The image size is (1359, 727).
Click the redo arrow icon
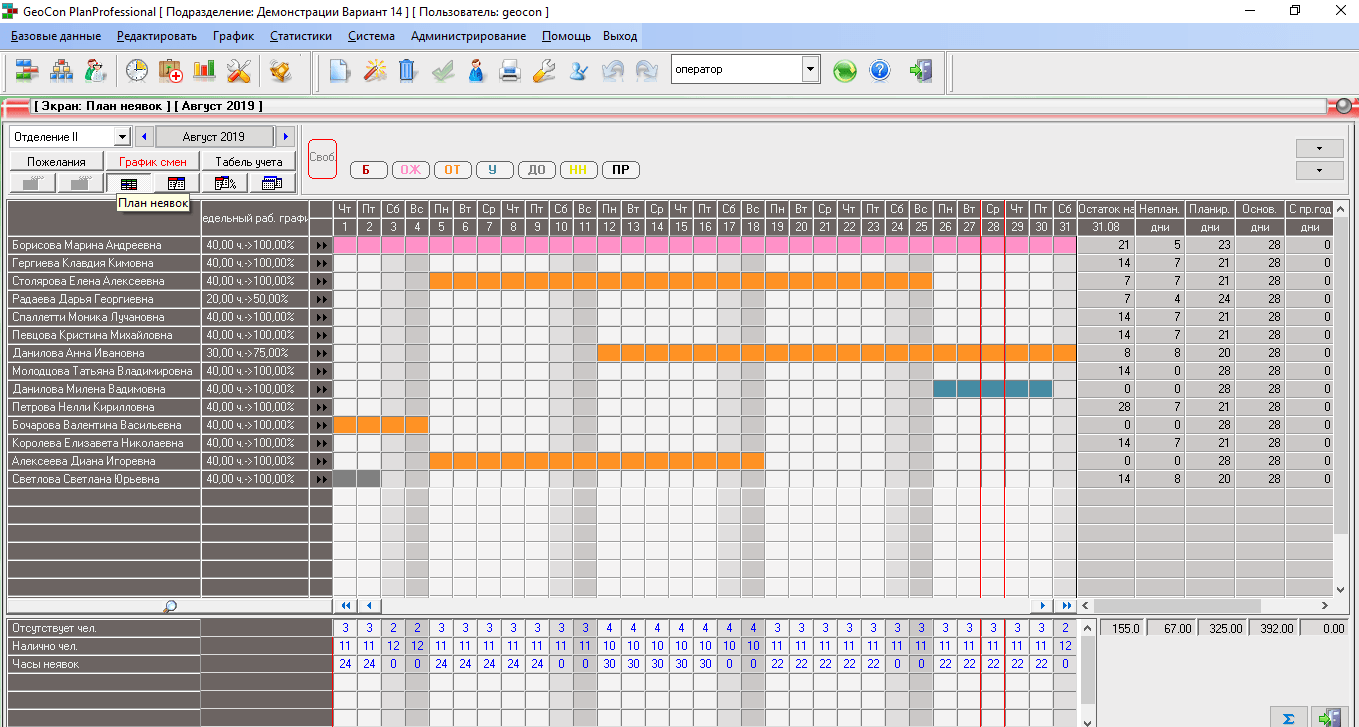pyautogui.click(x=646, y=71)
